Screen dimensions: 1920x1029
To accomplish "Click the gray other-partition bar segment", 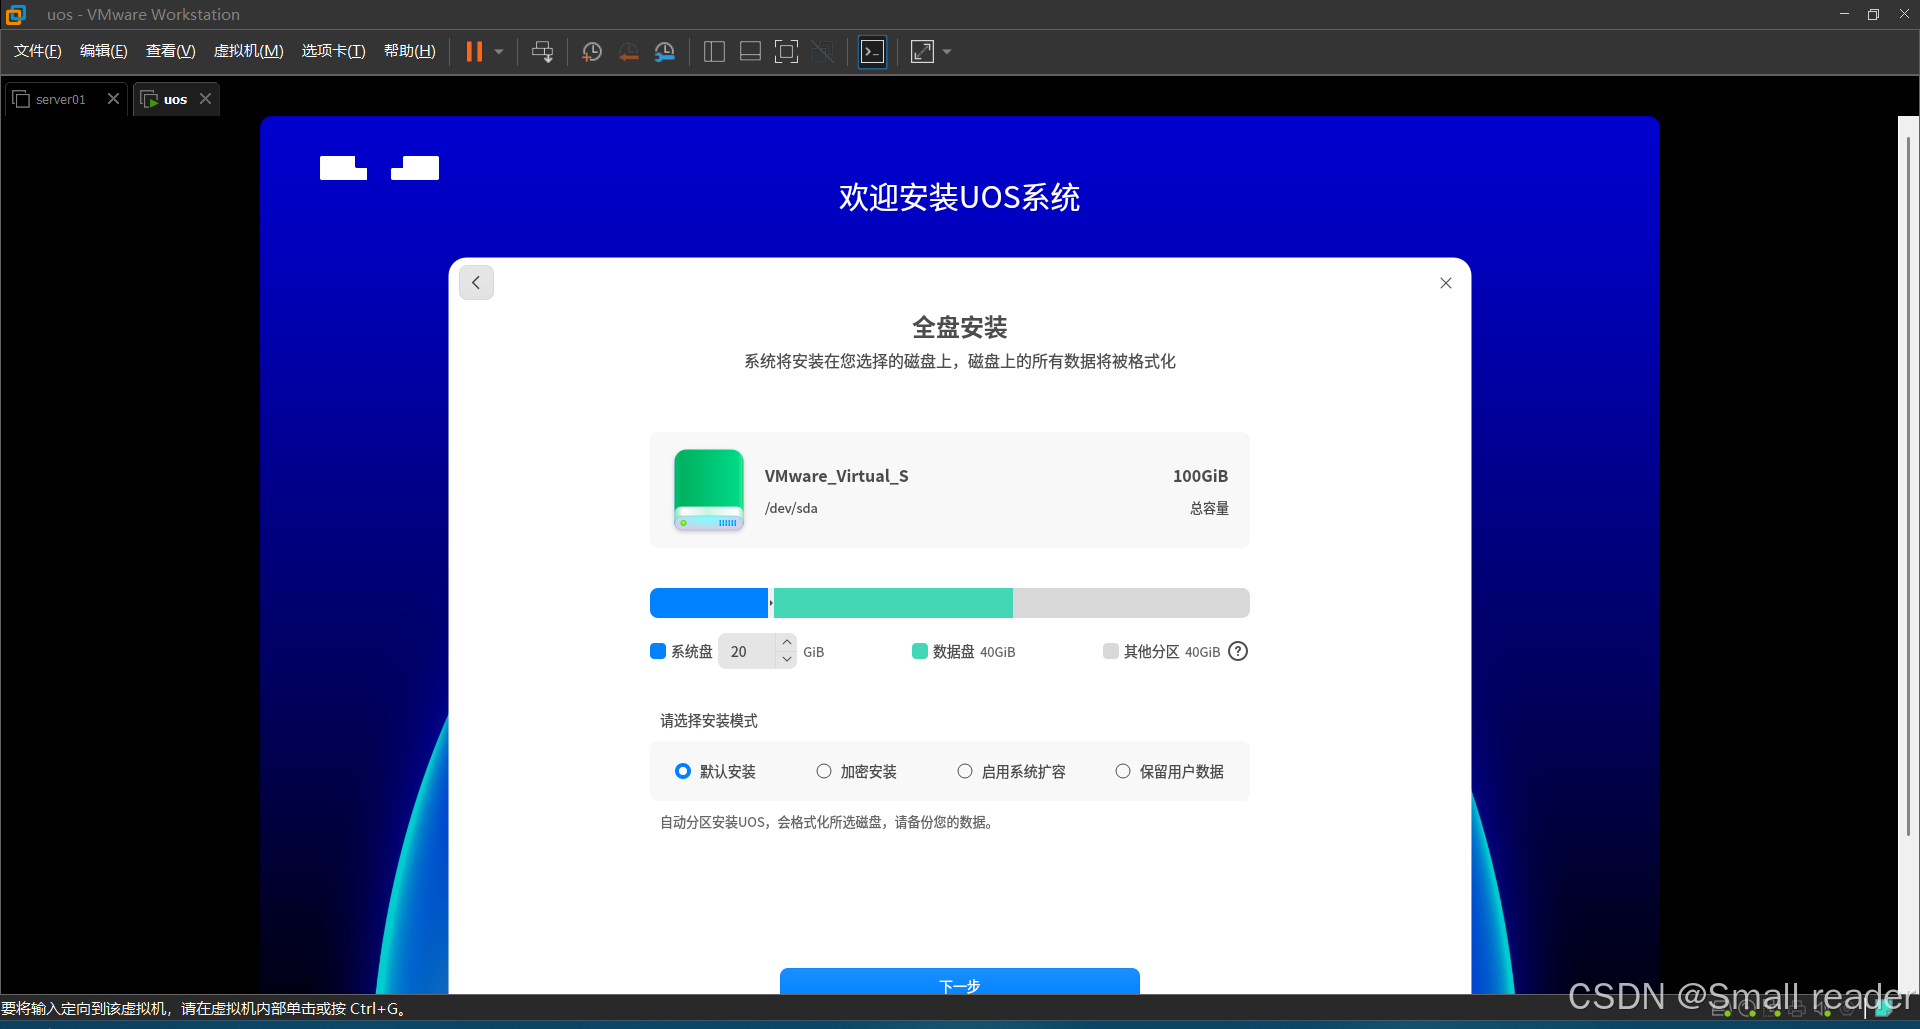I will (1131, 603).
